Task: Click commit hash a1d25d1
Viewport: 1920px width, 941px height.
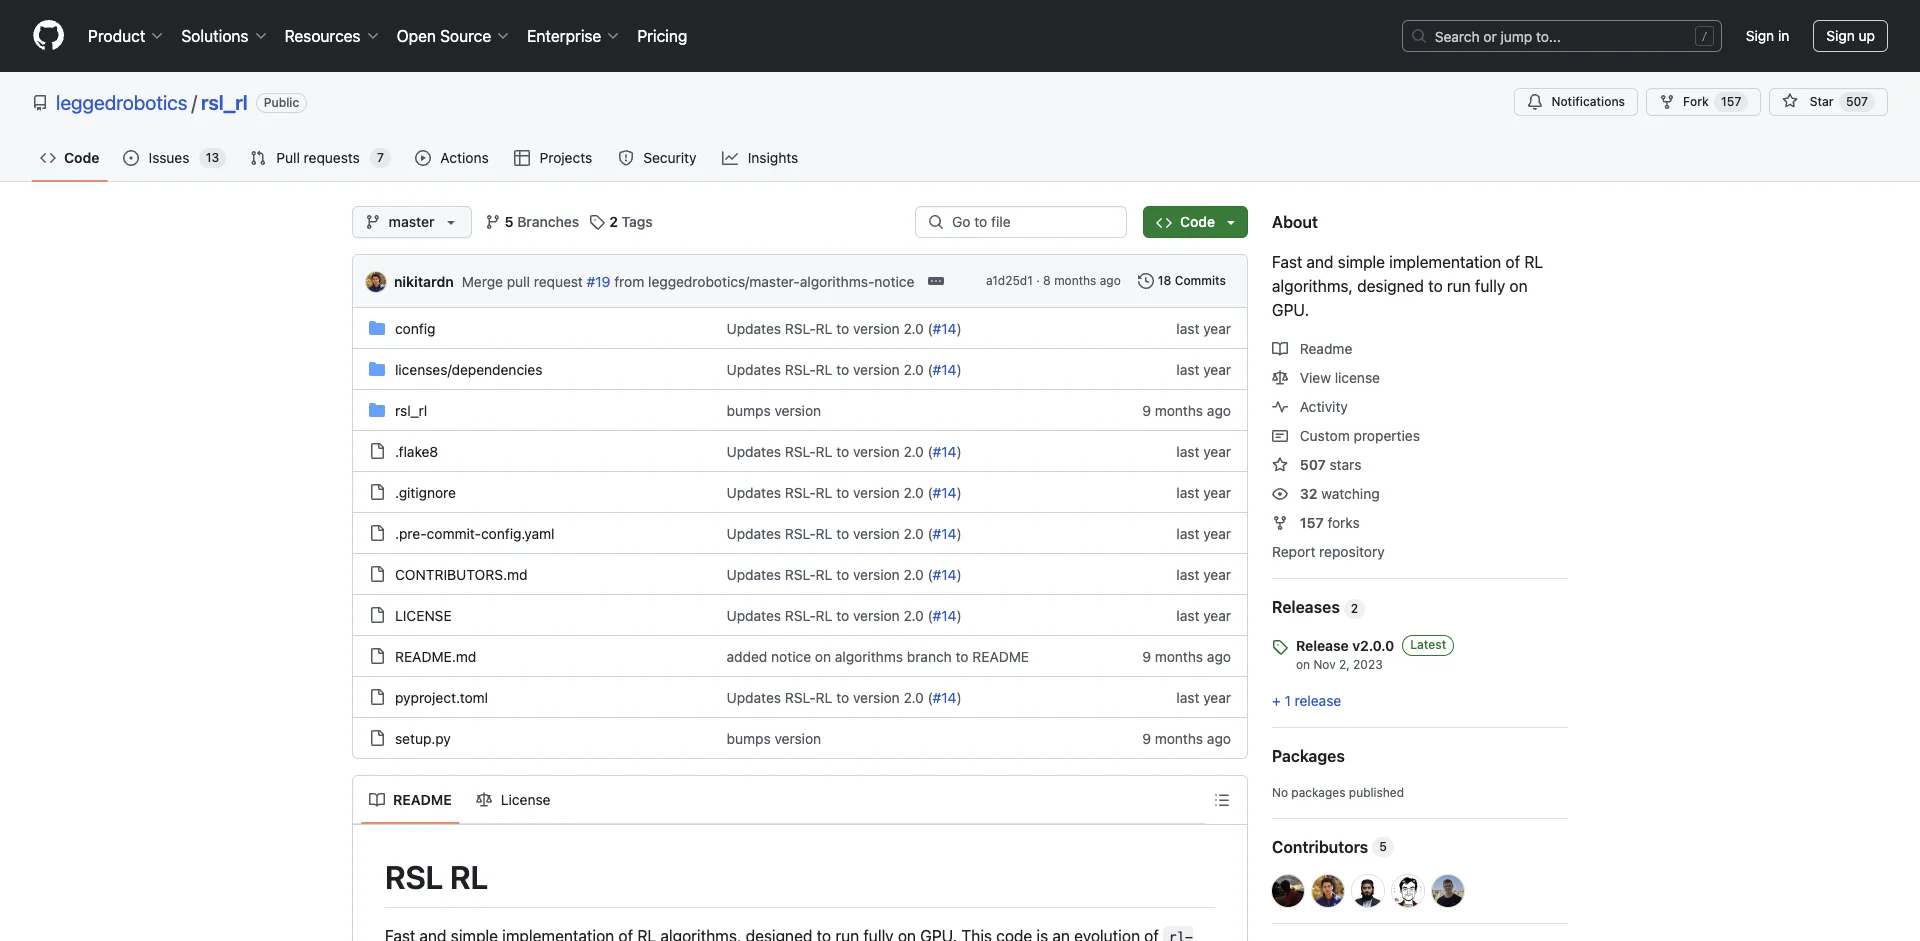Action: [1009, 281]
